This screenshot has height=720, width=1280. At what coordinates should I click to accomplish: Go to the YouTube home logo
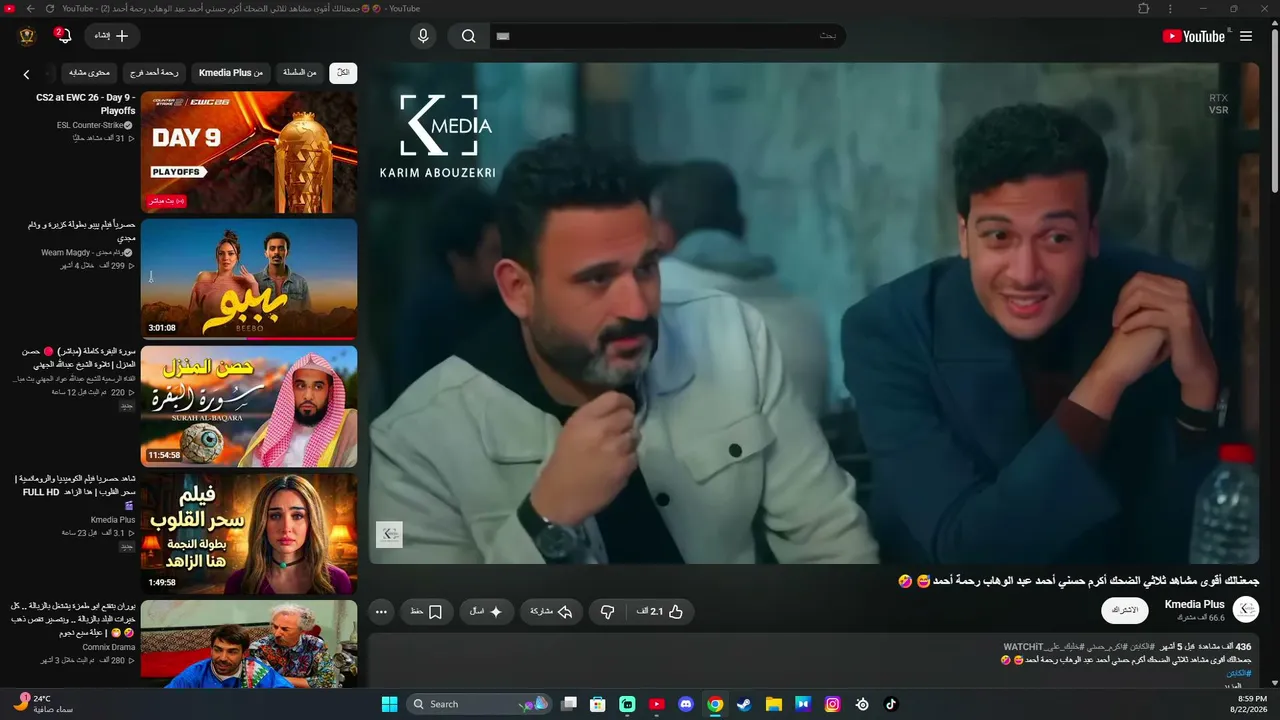[1193, 36]
